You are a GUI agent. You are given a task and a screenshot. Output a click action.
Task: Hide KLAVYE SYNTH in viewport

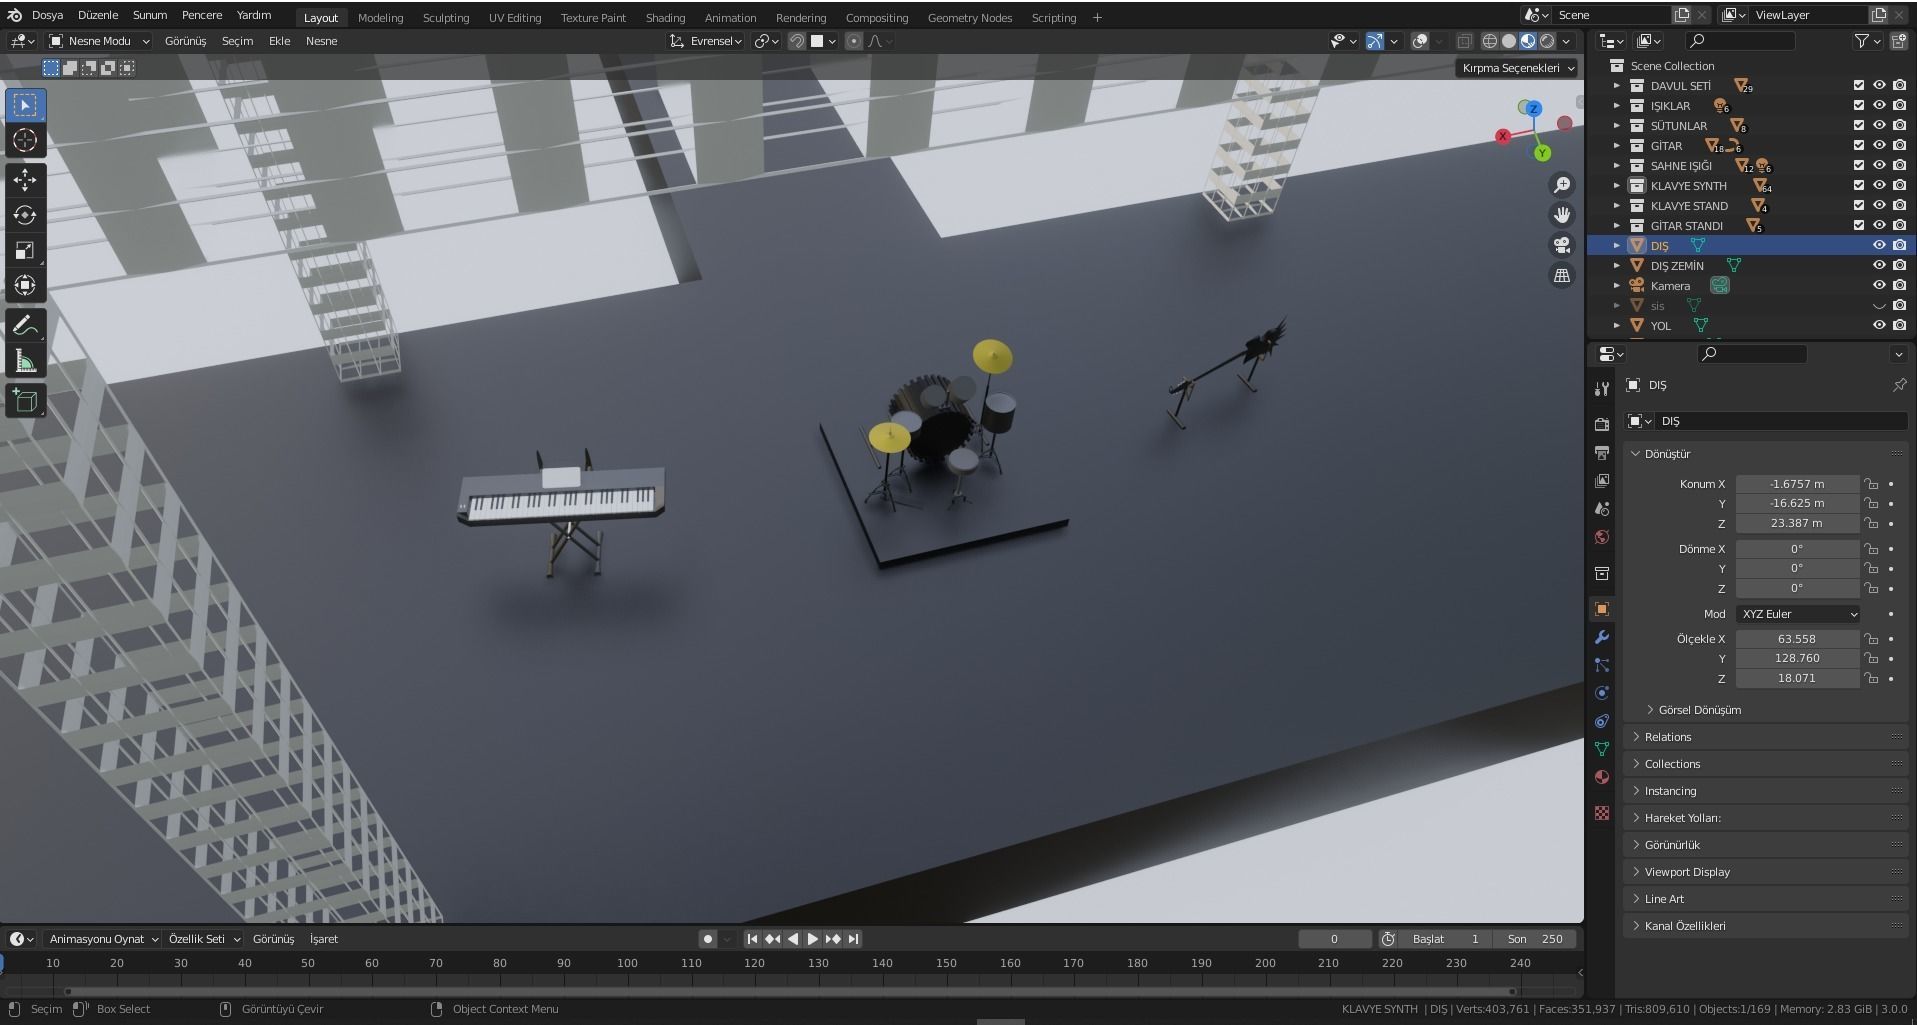click(x=1879, y=186)
